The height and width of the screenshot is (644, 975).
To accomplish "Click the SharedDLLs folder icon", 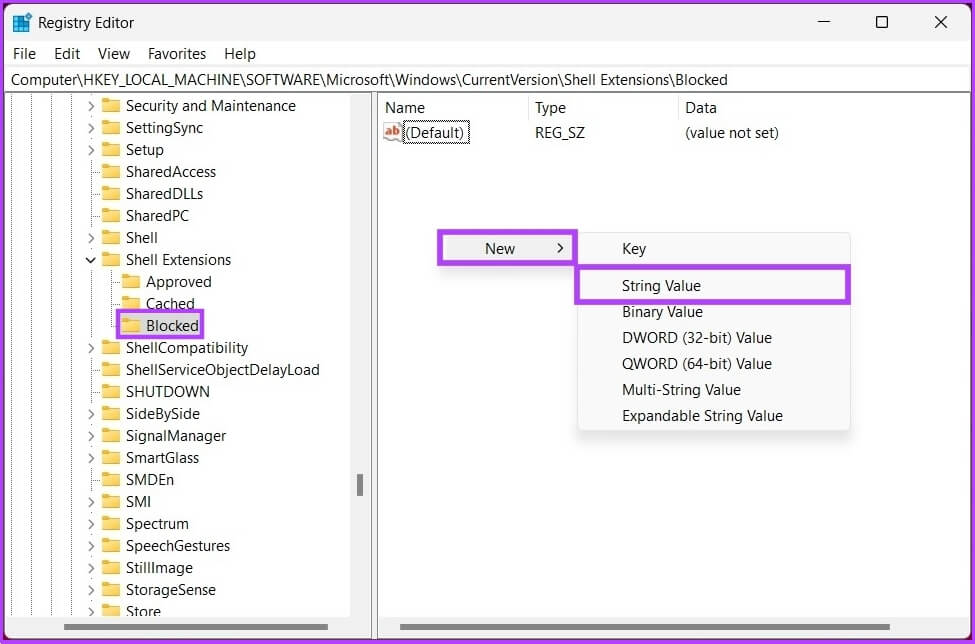I will pos(111,193).
